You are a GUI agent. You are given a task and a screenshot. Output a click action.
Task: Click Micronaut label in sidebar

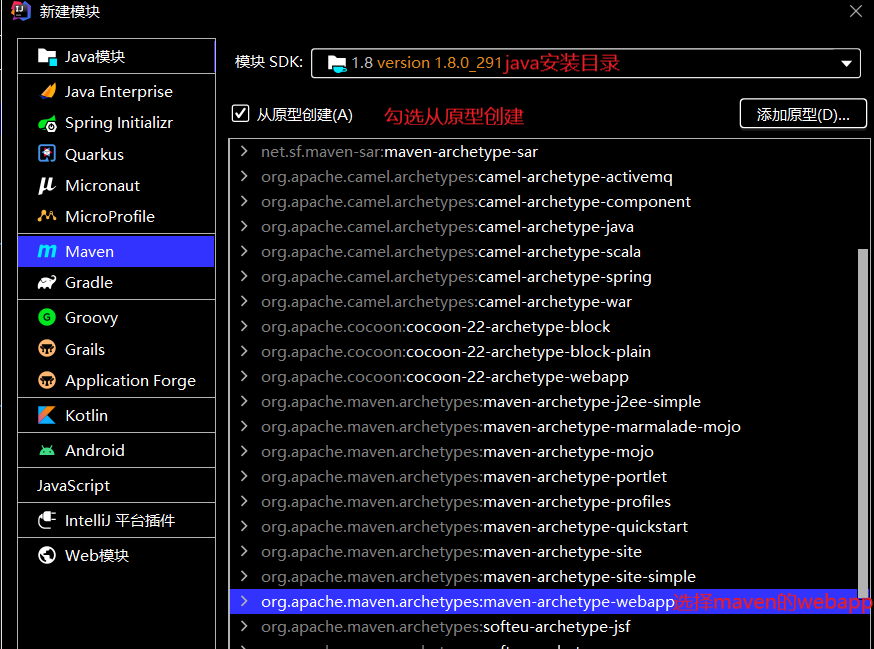point(103,186)
